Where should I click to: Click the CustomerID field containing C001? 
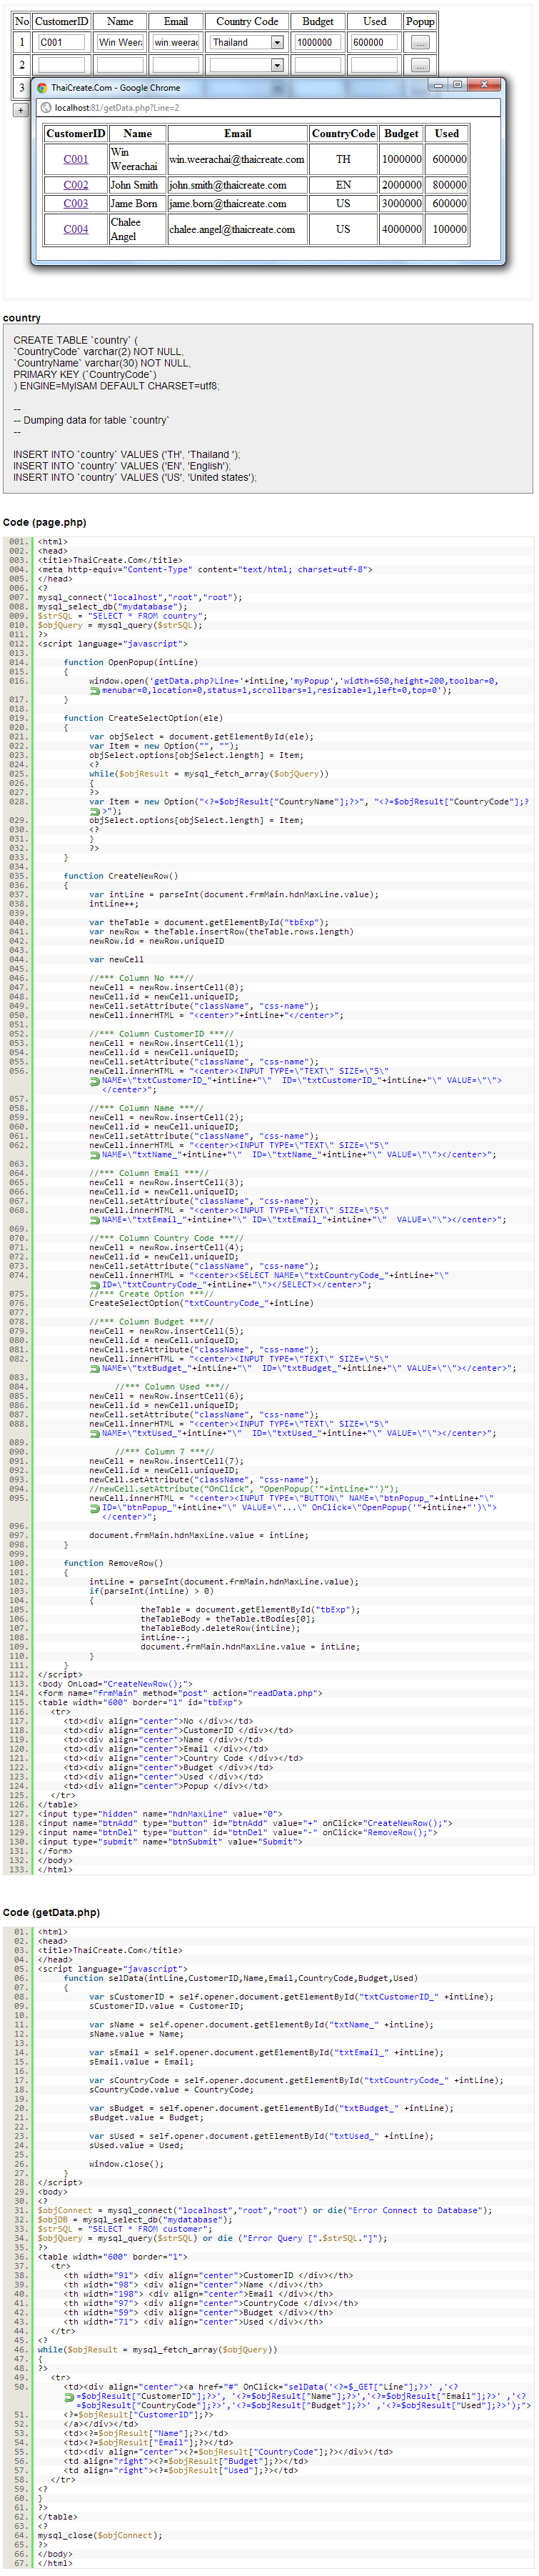point(61,43)
